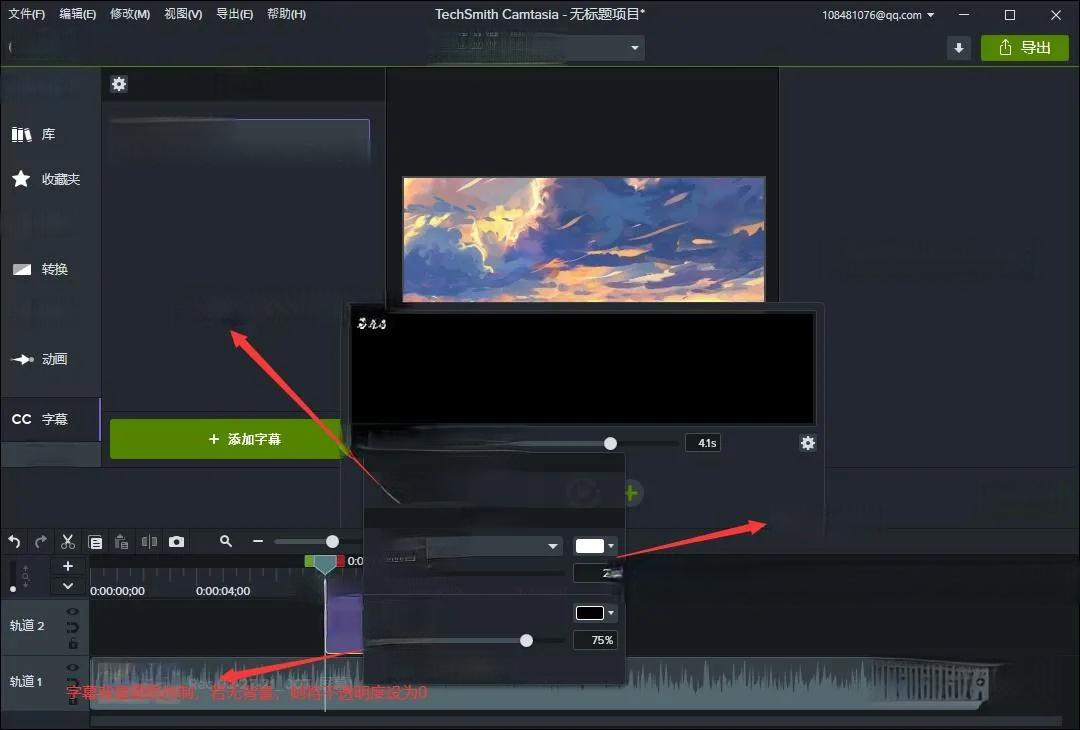Click the split clip icon
The width and height of the screenshot is (1080, 730).
149,541
